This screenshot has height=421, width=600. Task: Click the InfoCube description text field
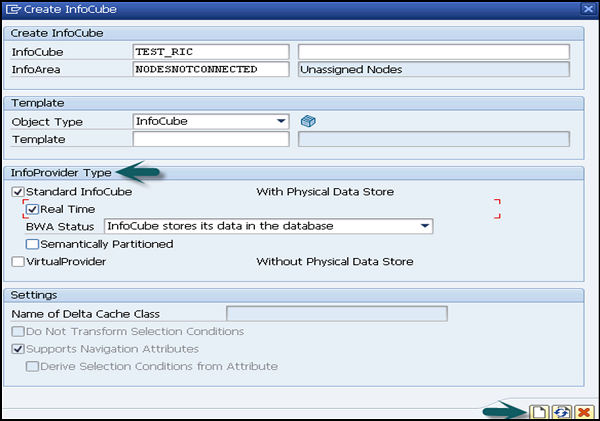click(x=433, y=51)
